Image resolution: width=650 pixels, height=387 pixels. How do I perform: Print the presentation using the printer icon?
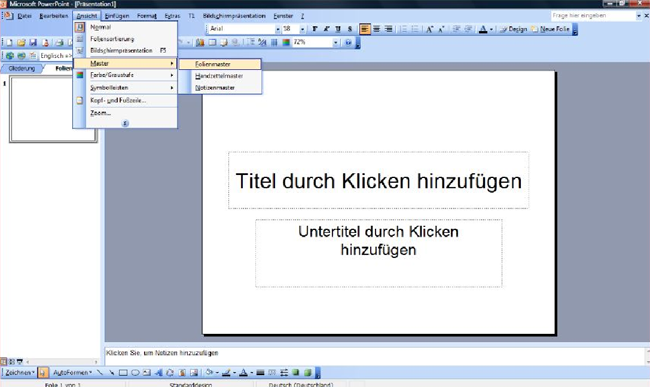pyautogui.click(x=59, y=42)
